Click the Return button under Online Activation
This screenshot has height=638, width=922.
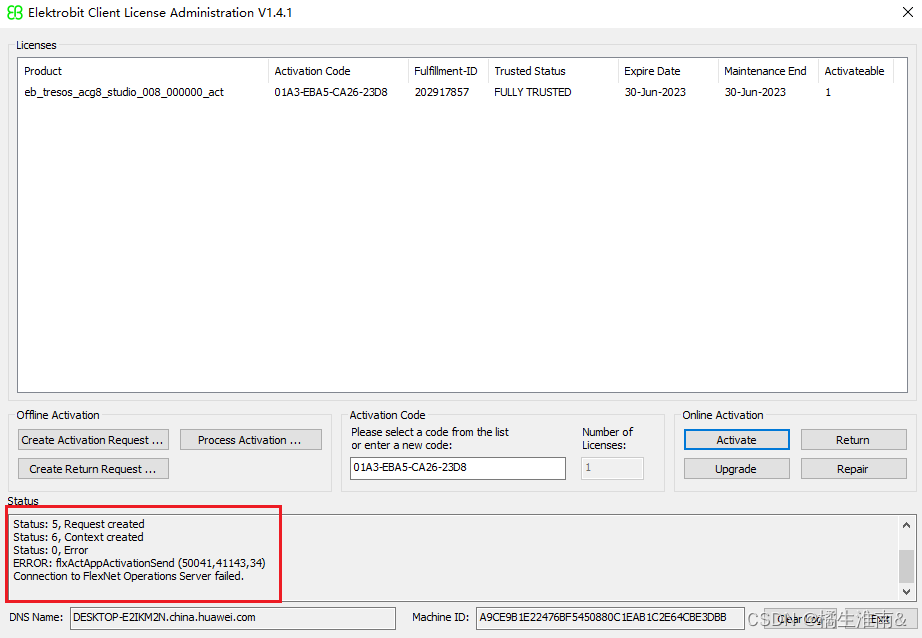pyautogui.click(x=852, y=440)
